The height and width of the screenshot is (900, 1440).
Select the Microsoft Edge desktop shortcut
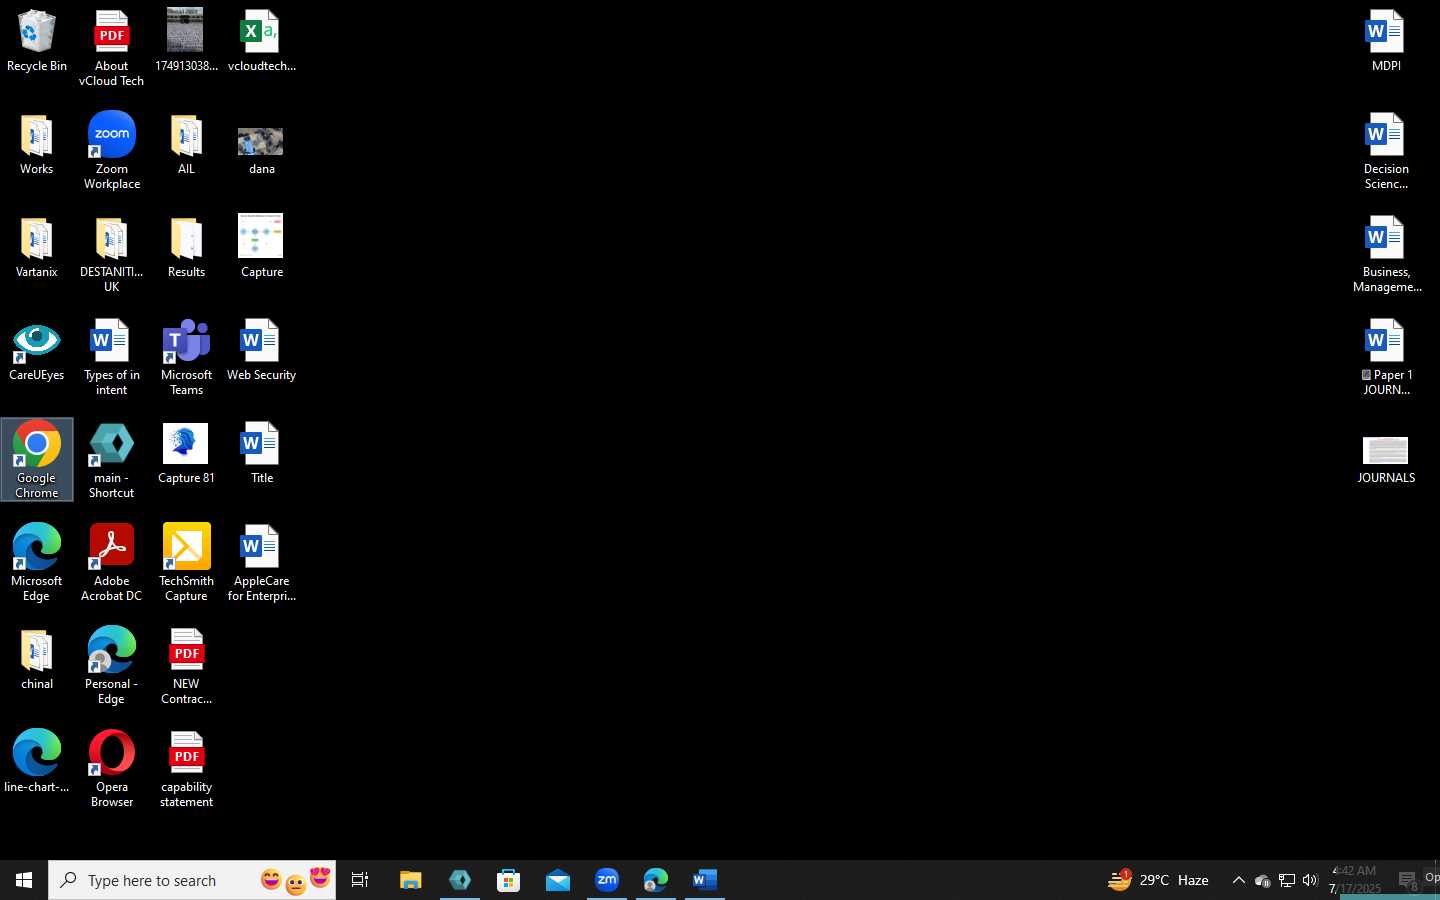coord(37,564)
